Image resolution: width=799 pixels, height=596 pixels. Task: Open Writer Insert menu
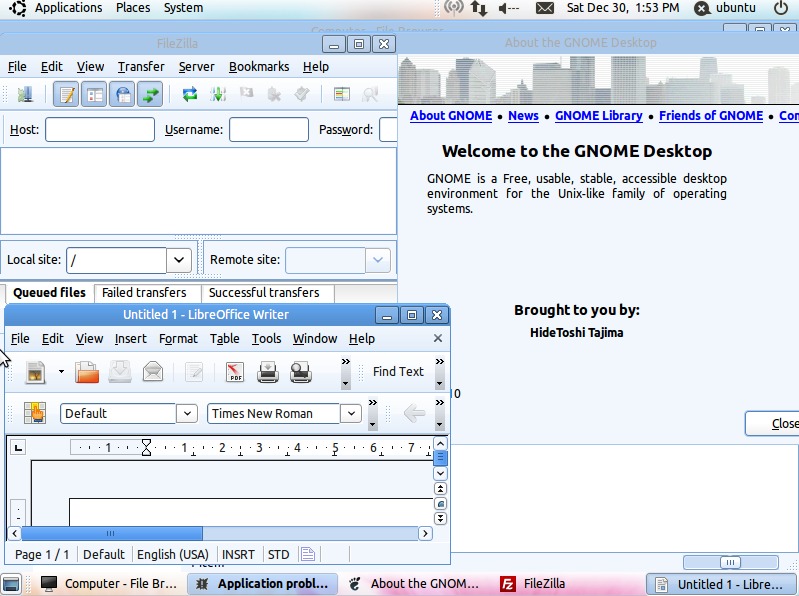tap(130, 339)
